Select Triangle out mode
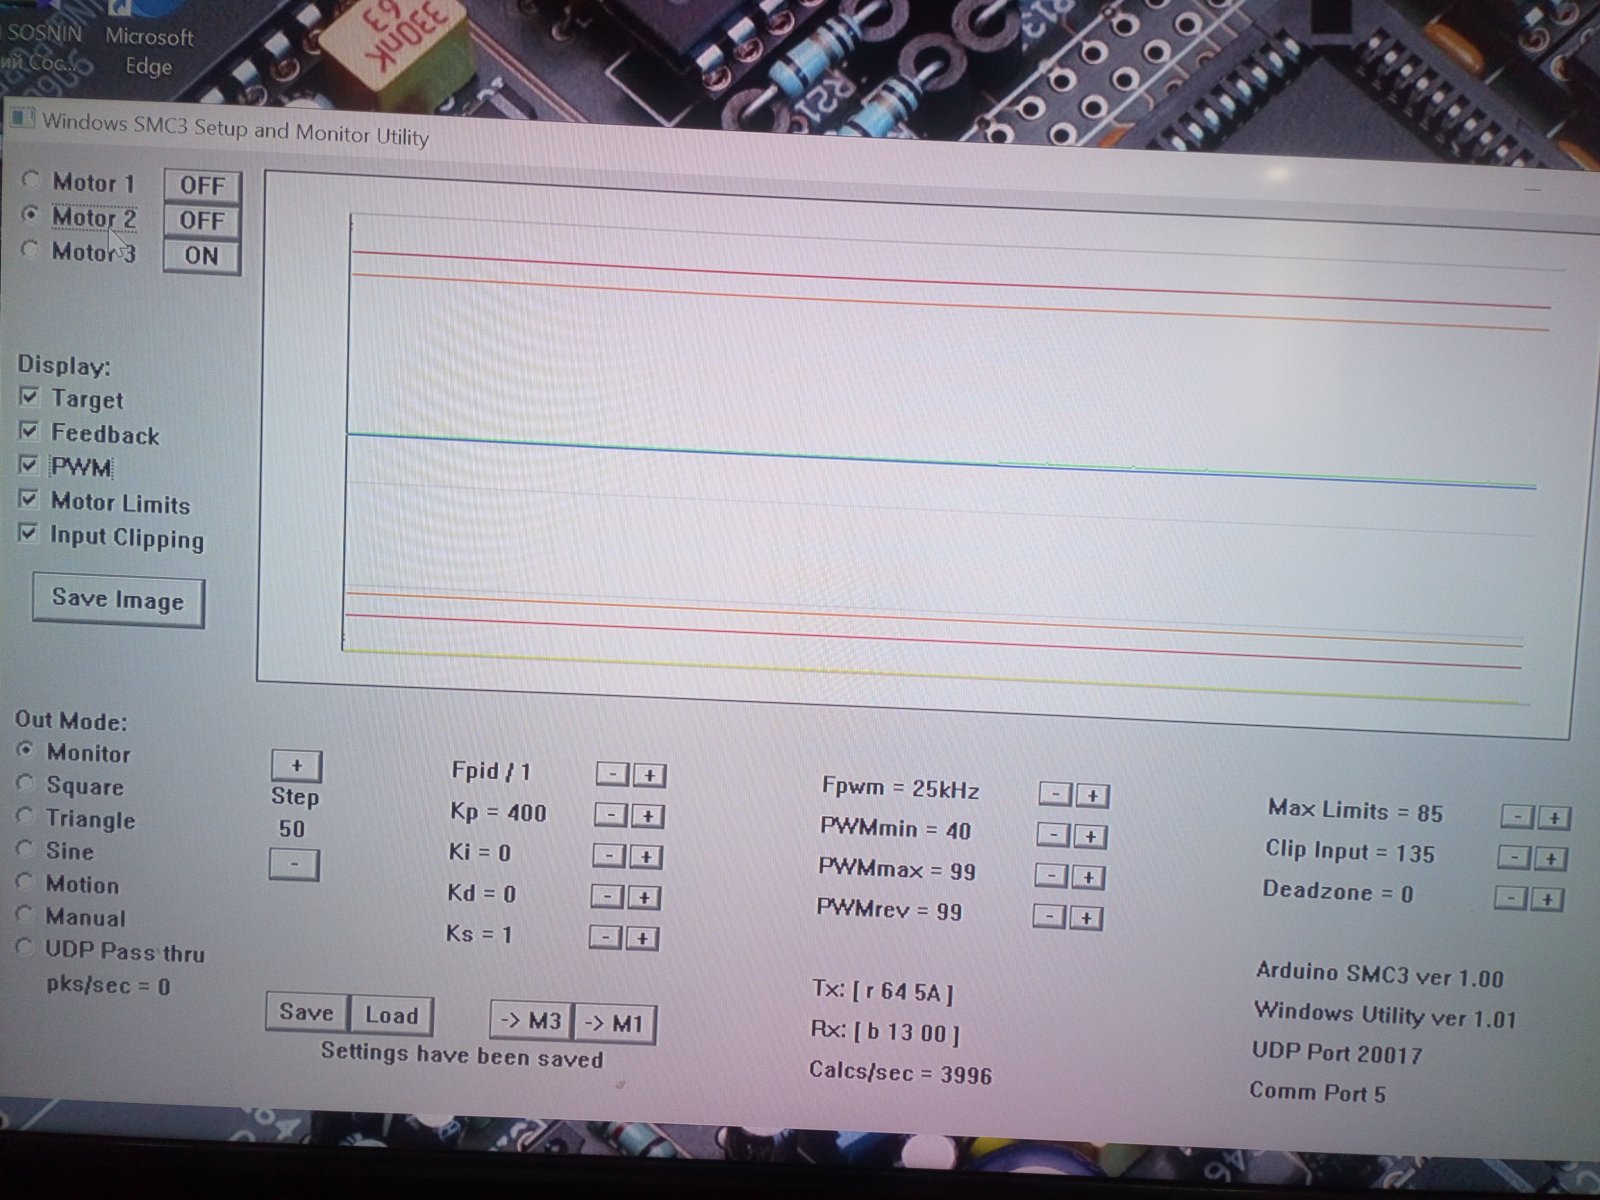This screenshot has height=1200, width=1600. click(x=26, y=816)
